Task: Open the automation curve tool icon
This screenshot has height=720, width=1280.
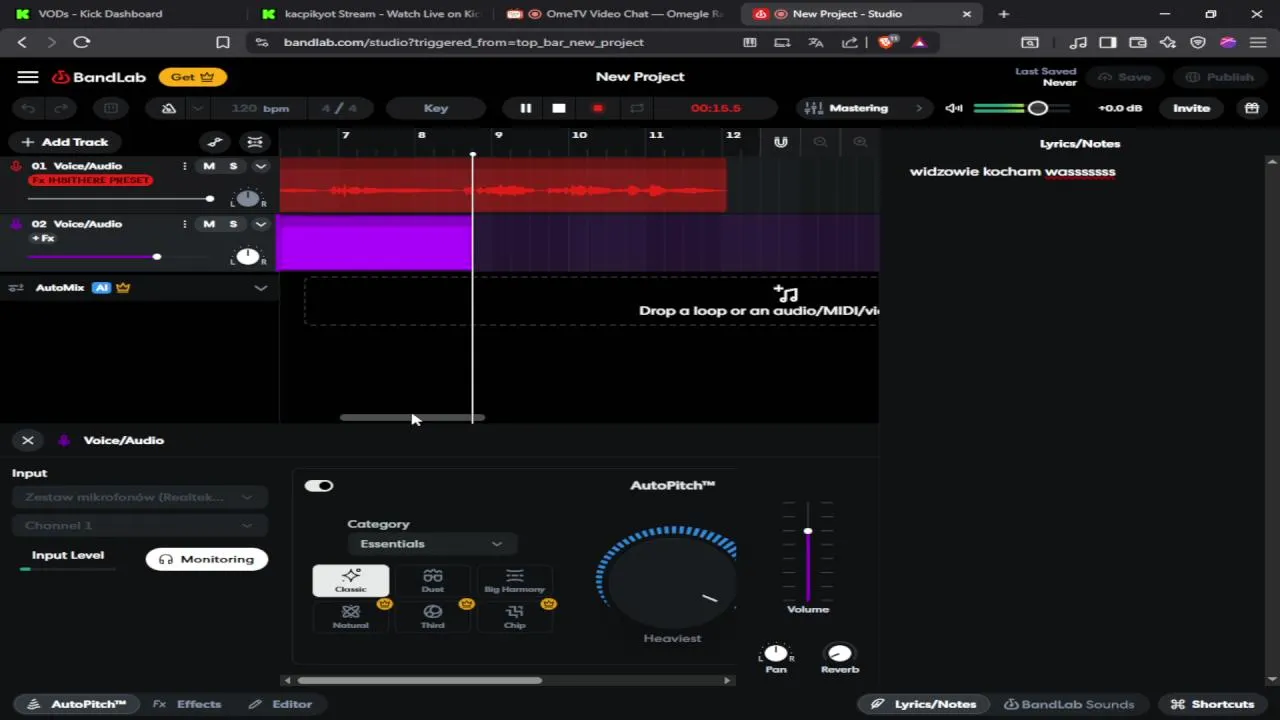Action: click(215, 142)
